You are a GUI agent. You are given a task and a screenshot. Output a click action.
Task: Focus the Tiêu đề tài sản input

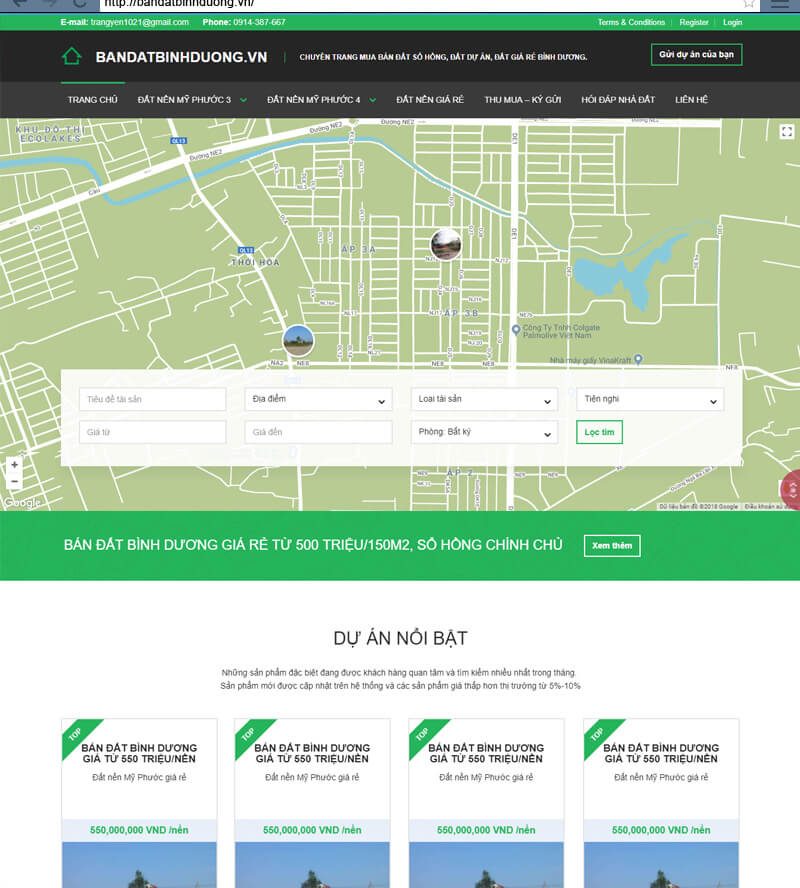152,400
